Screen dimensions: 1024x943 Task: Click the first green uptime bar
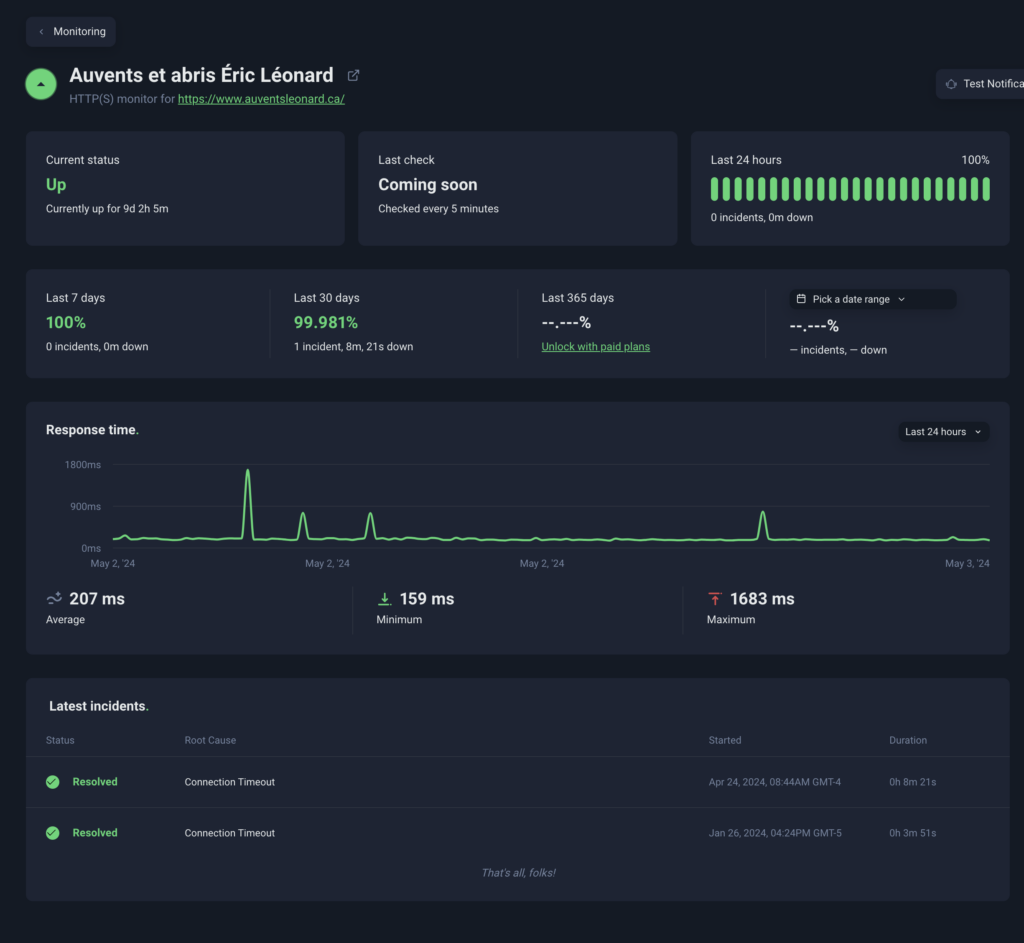tap(715, 189)
